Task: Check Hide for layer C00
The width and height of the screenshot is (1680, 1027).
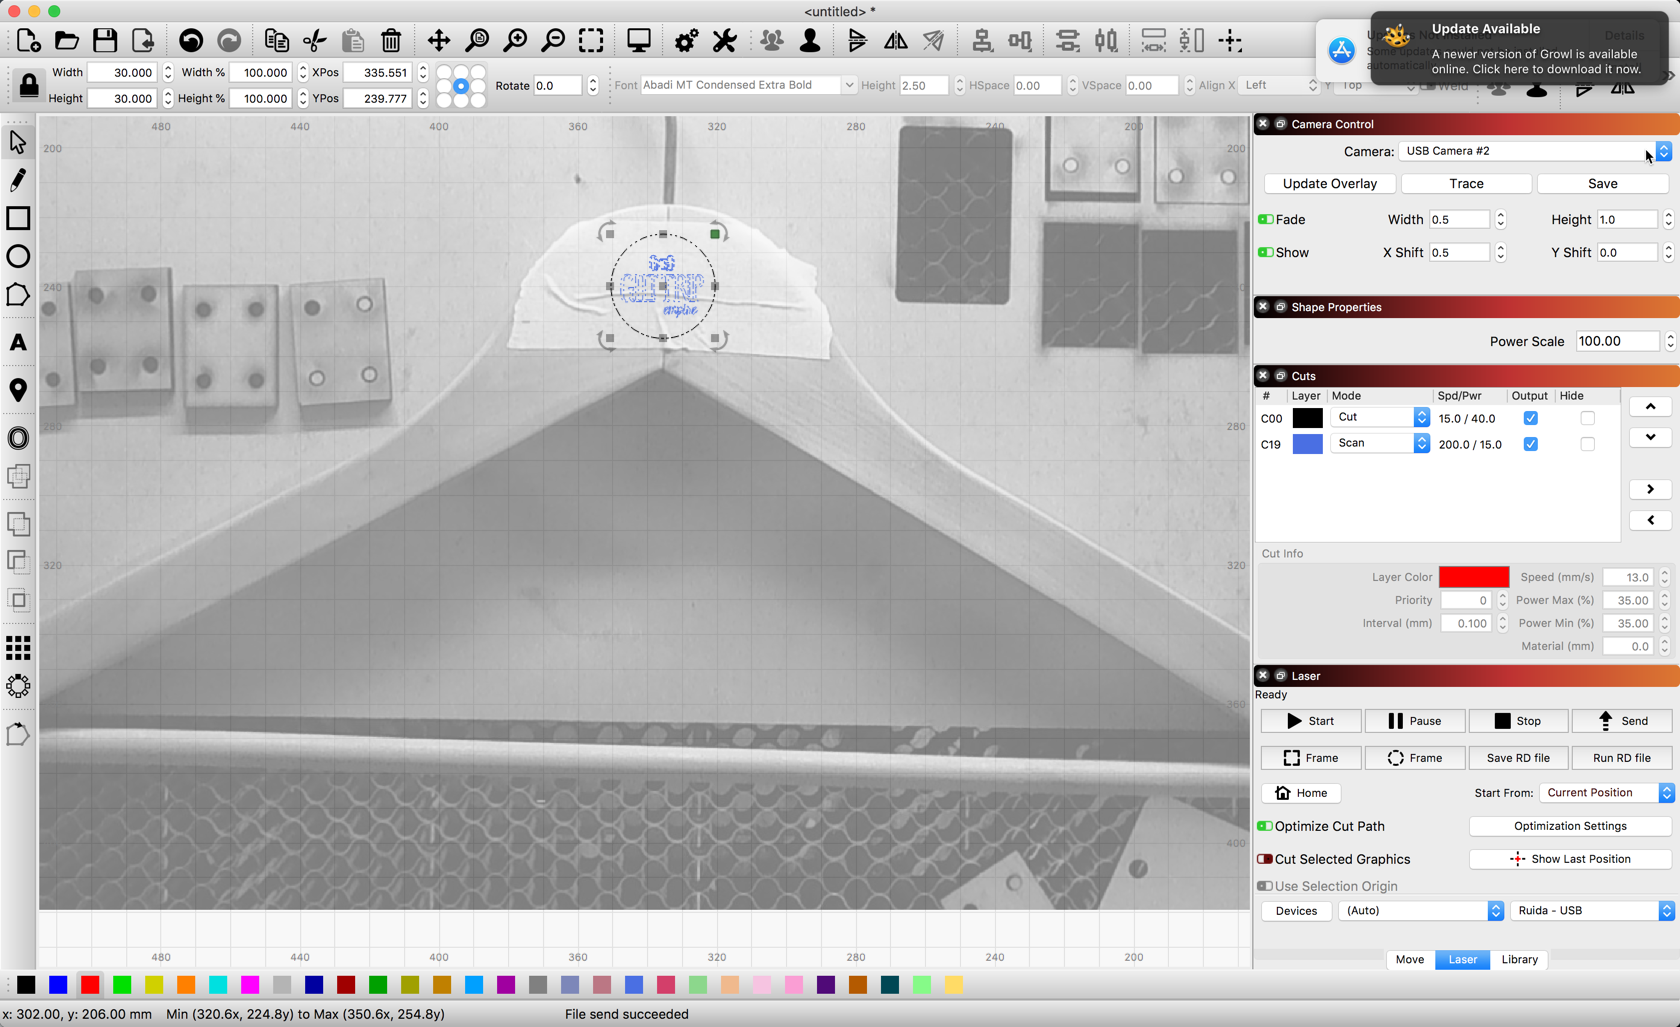Action: 1587,418
